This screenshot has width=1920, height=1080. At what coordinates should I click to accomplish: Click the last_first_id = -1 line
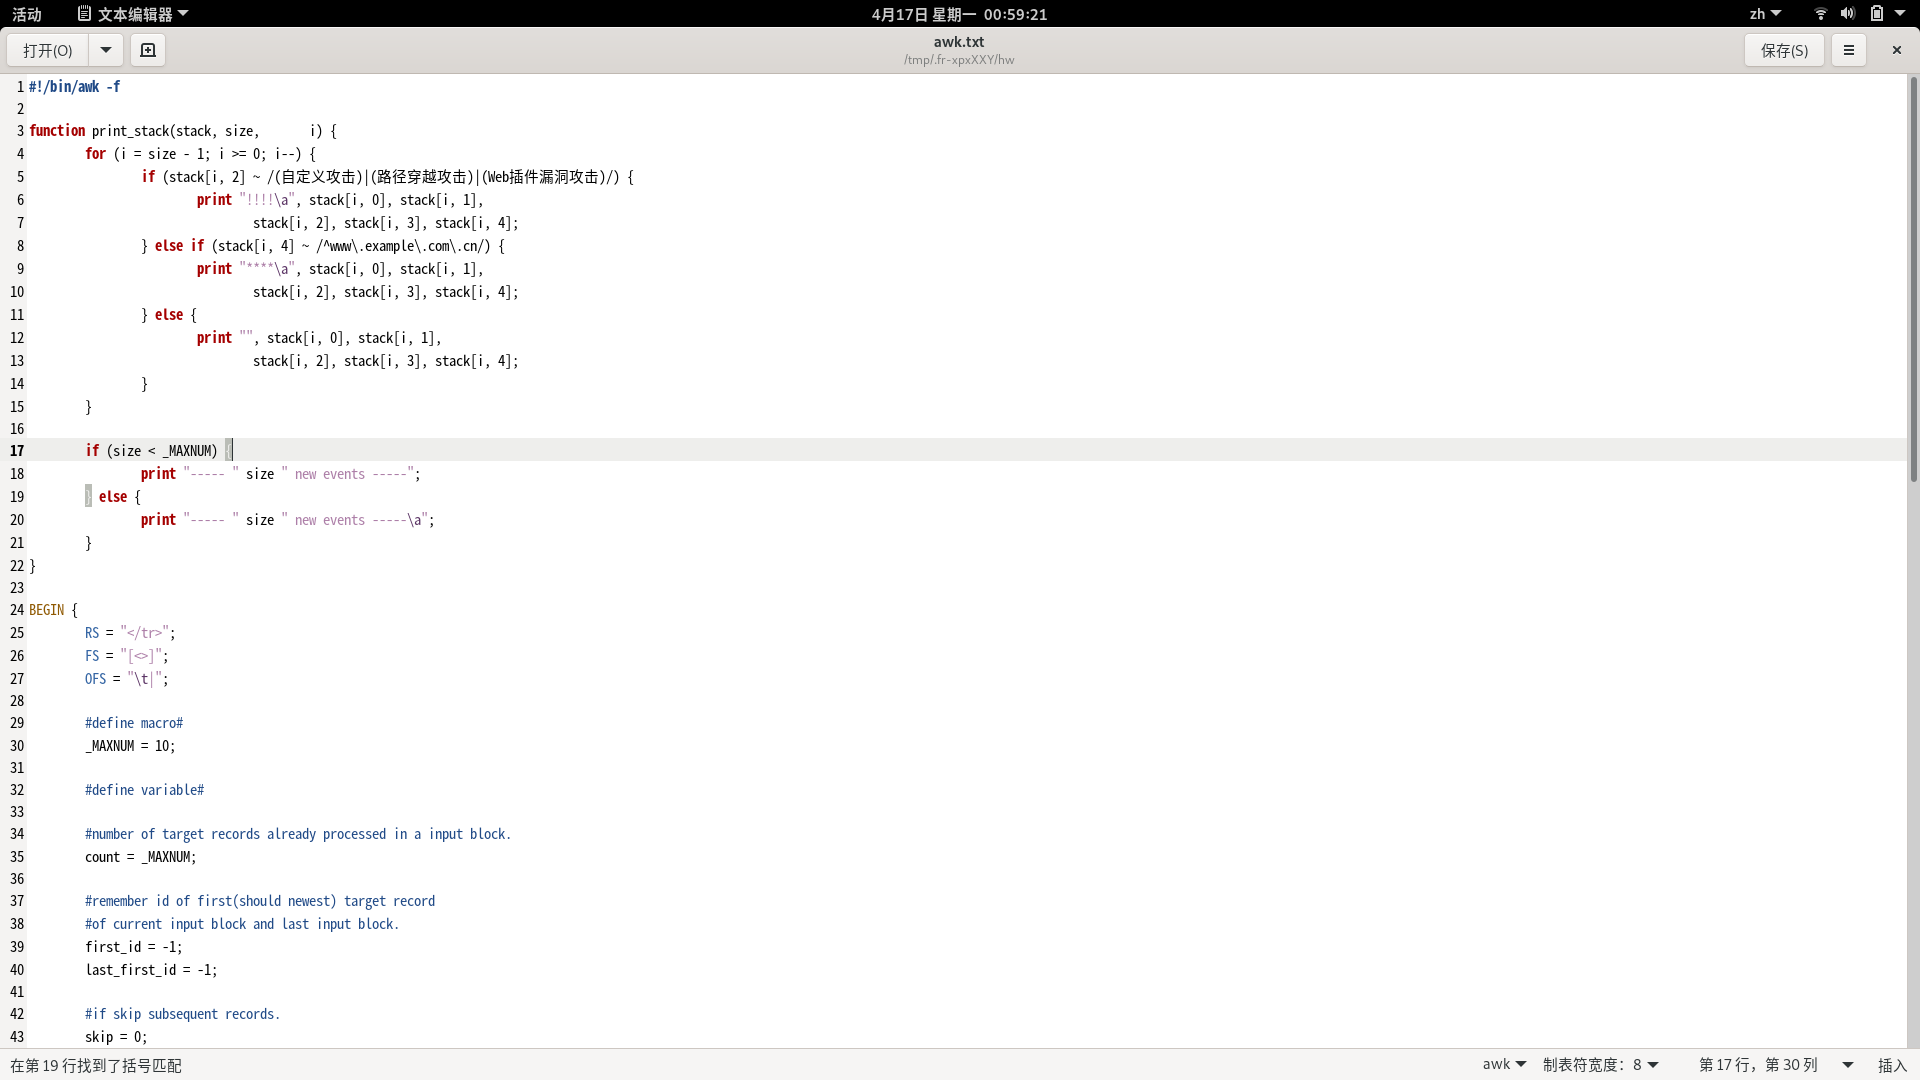(x=151, y=970)
